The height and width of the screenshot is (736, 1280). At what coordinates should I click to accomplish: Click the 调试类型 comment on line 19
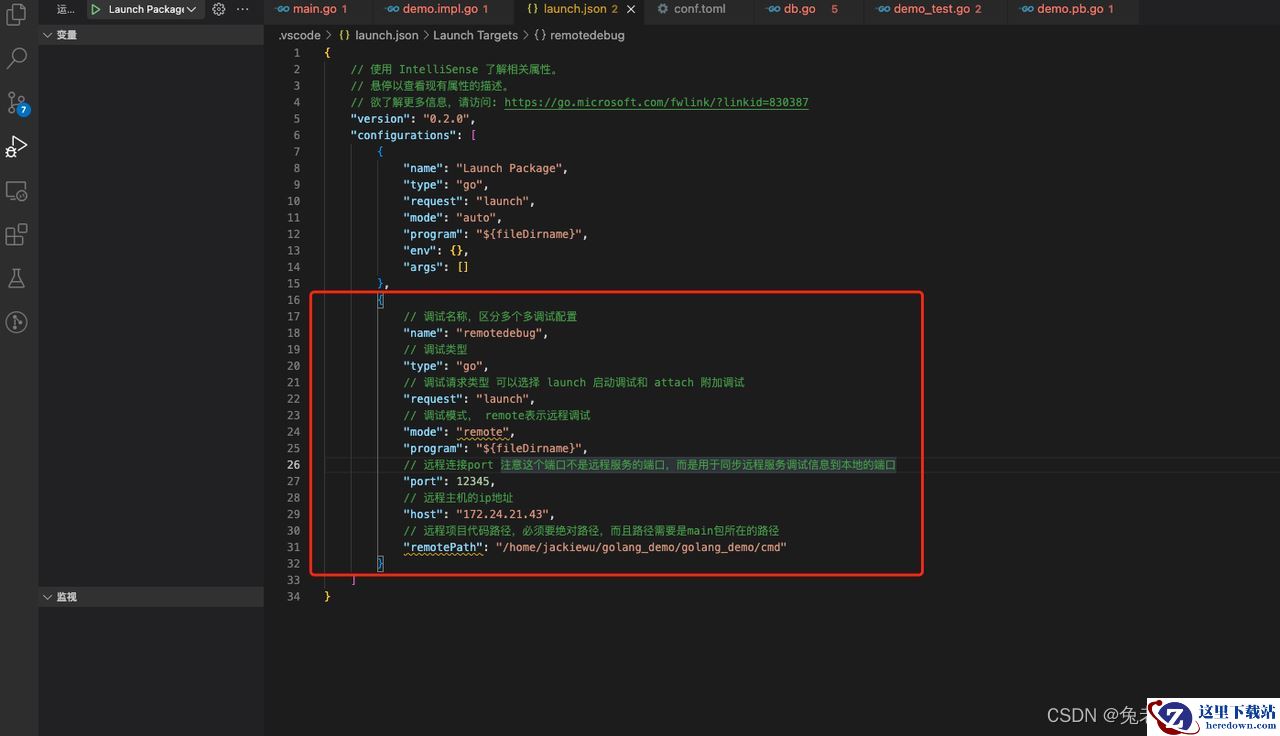[435, 349]
